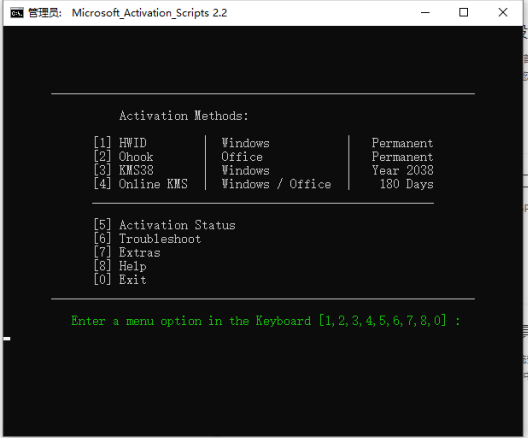528x438 pixels.
Task: Click the '[5] Activation Status' line
Action: click(164, 225)
